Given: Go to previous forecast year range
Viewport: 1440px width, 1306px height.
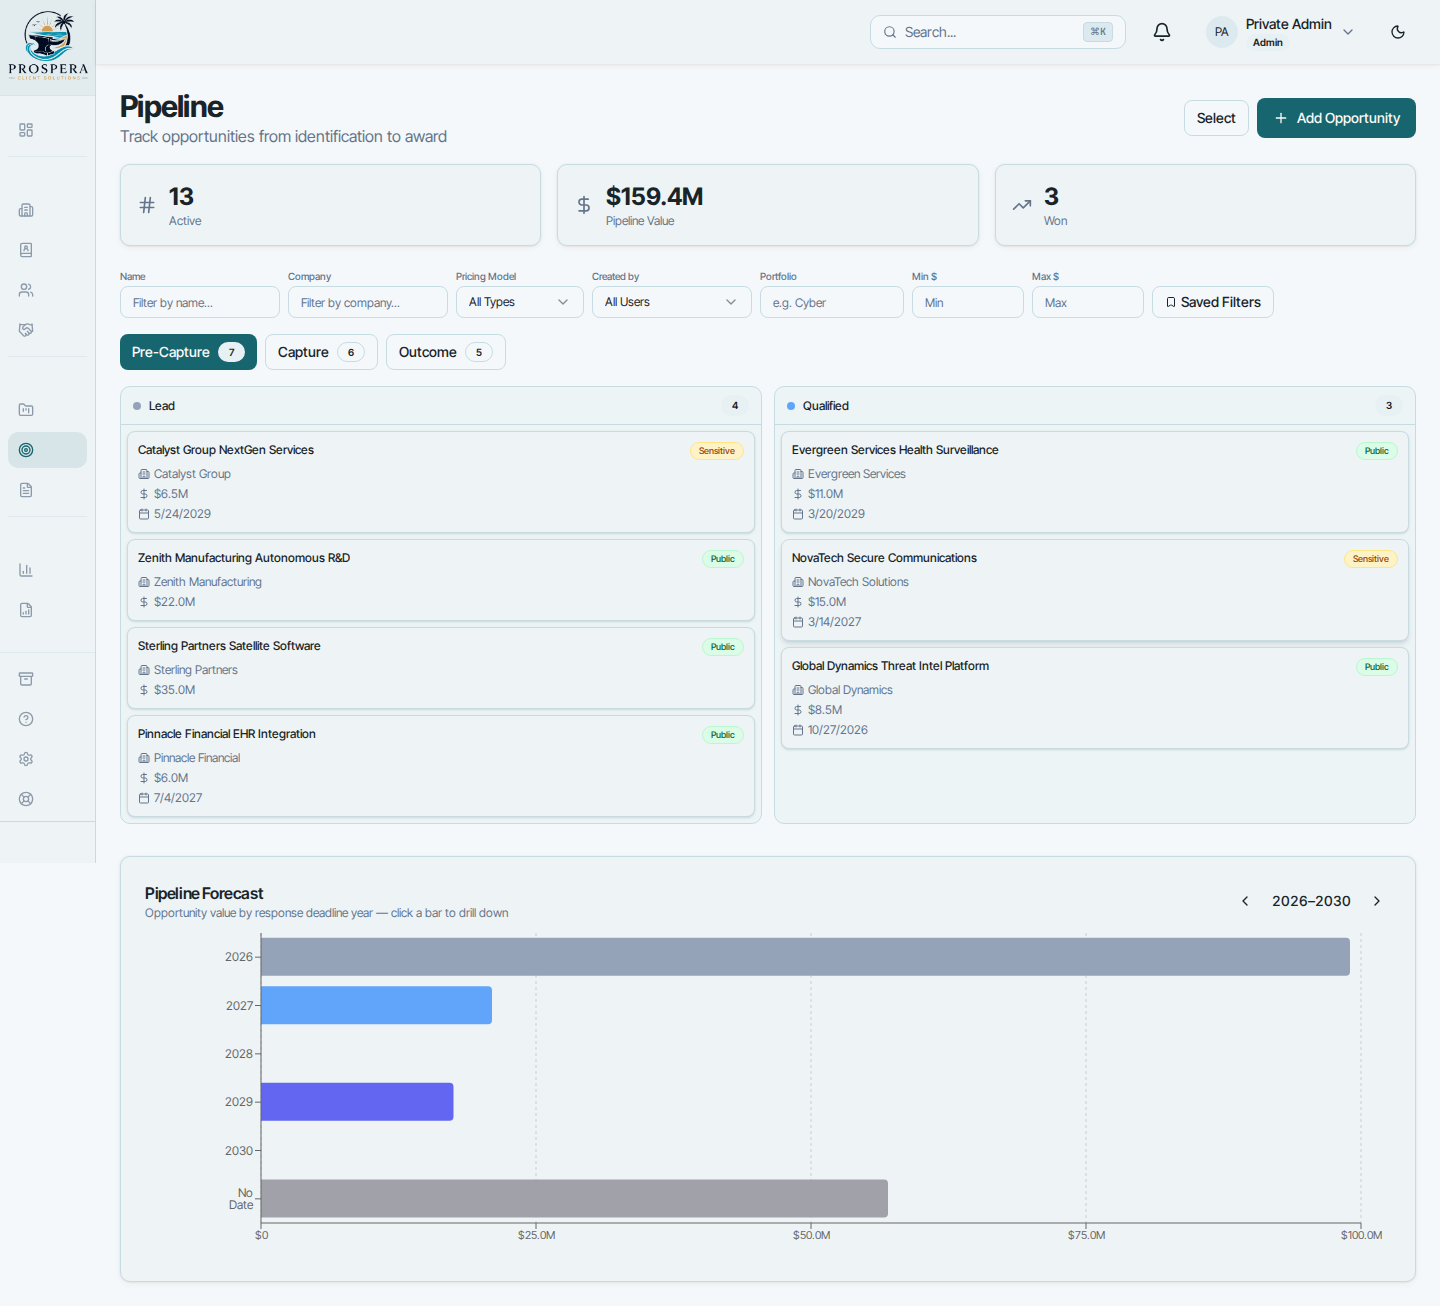Looking at the screenshot, I should [1245, 901].
